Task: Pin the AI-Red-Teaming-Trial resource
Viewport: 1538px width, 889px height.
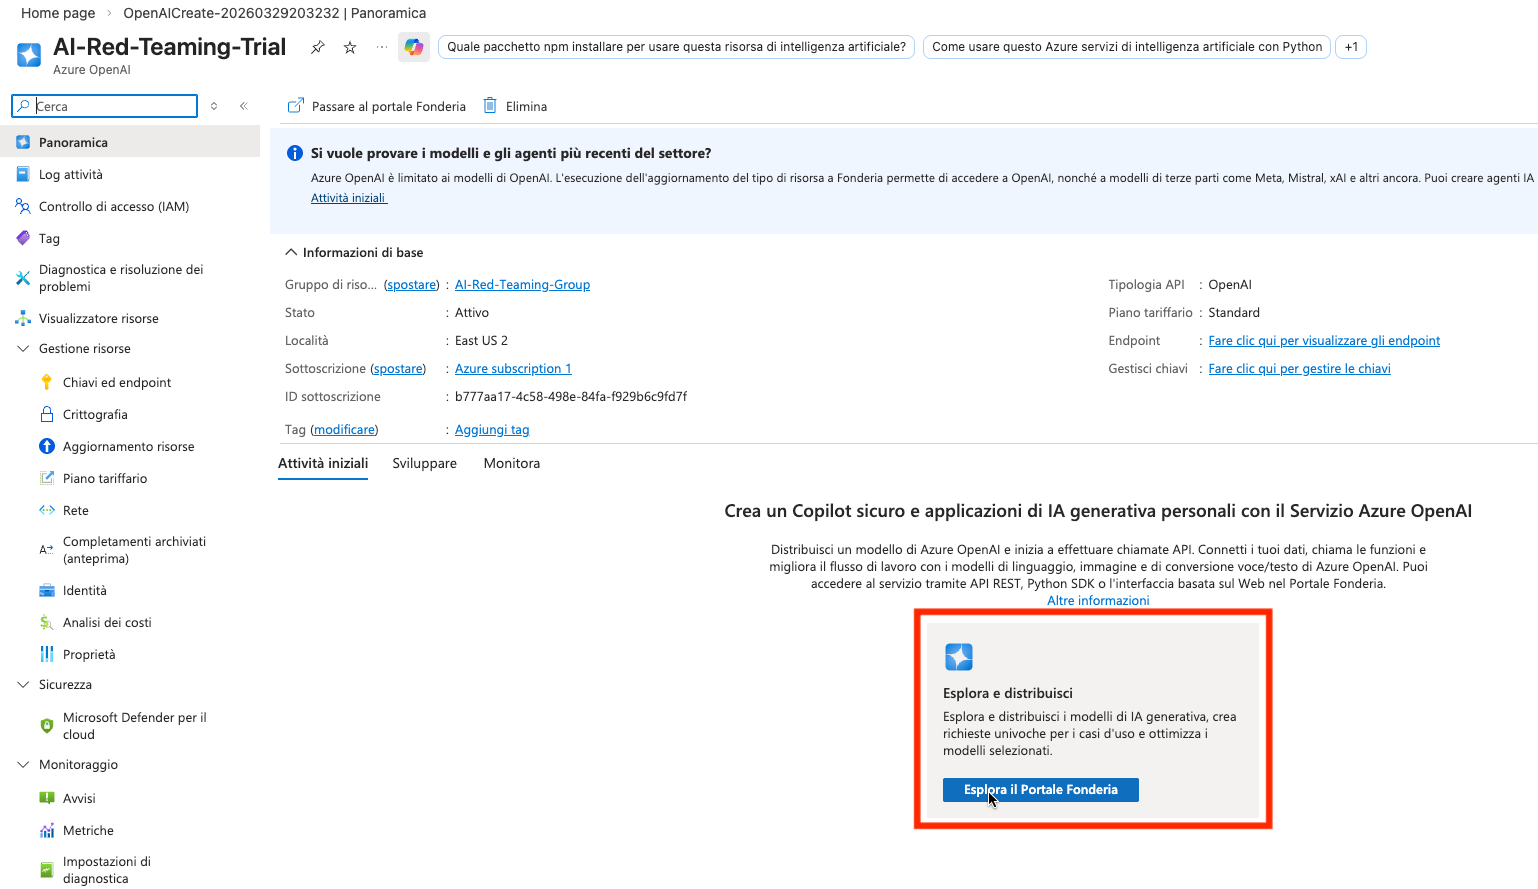Action: pyautogui.click(x=318, y=47)
